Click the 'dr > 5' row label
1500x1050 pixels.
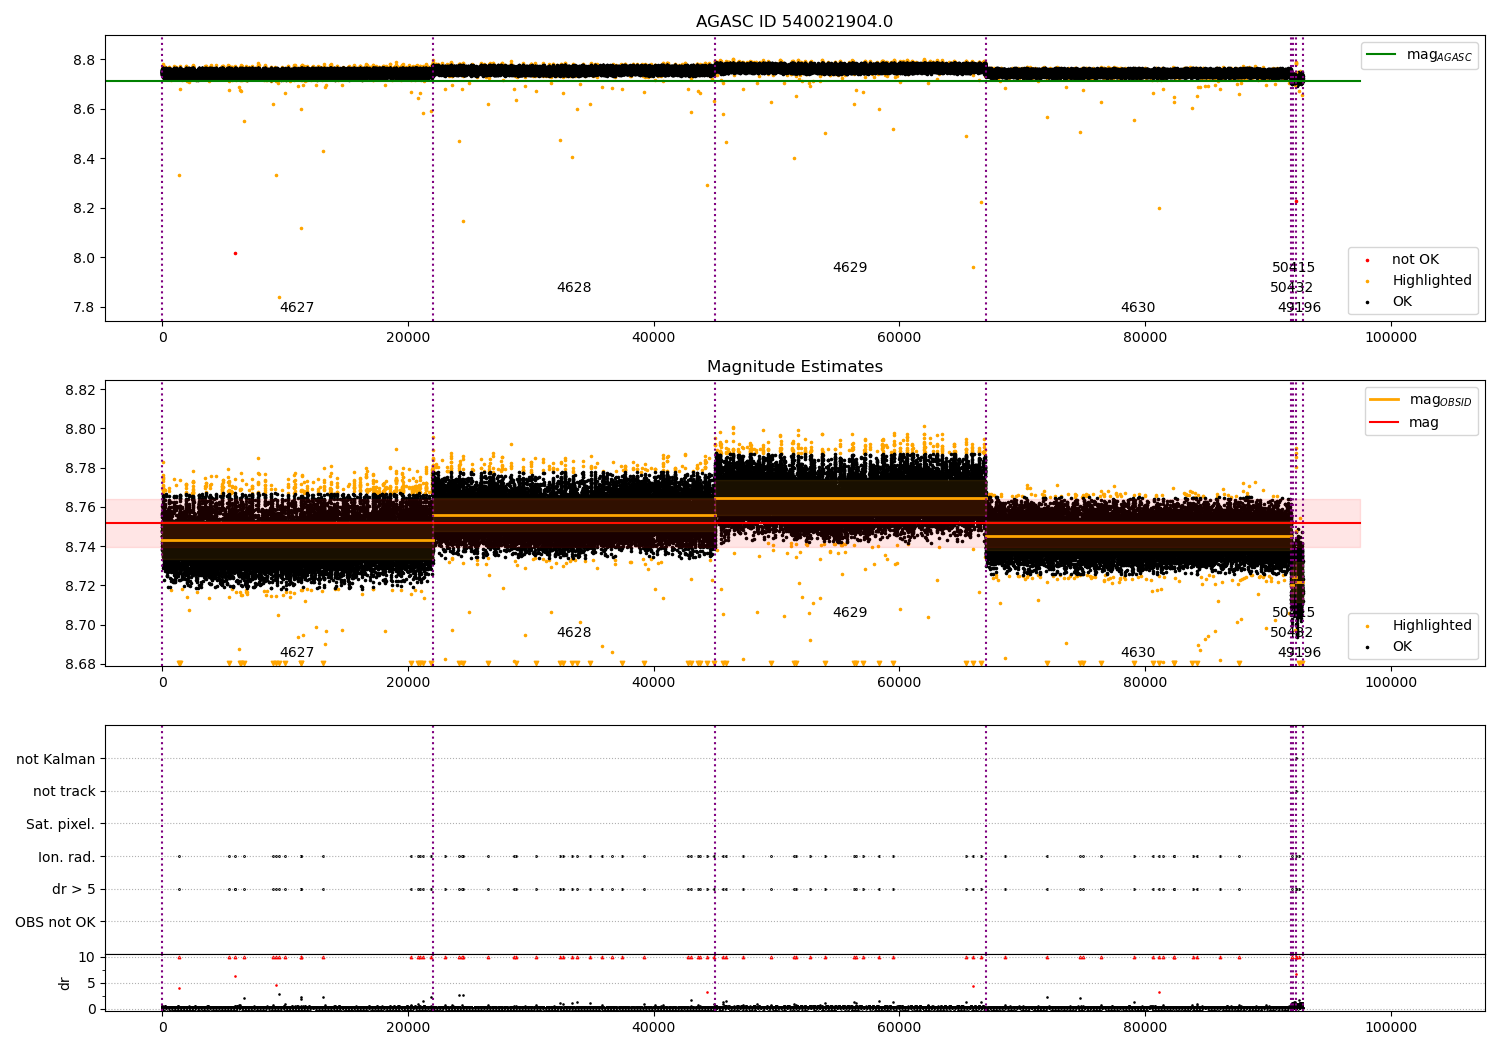click(74, 889)
